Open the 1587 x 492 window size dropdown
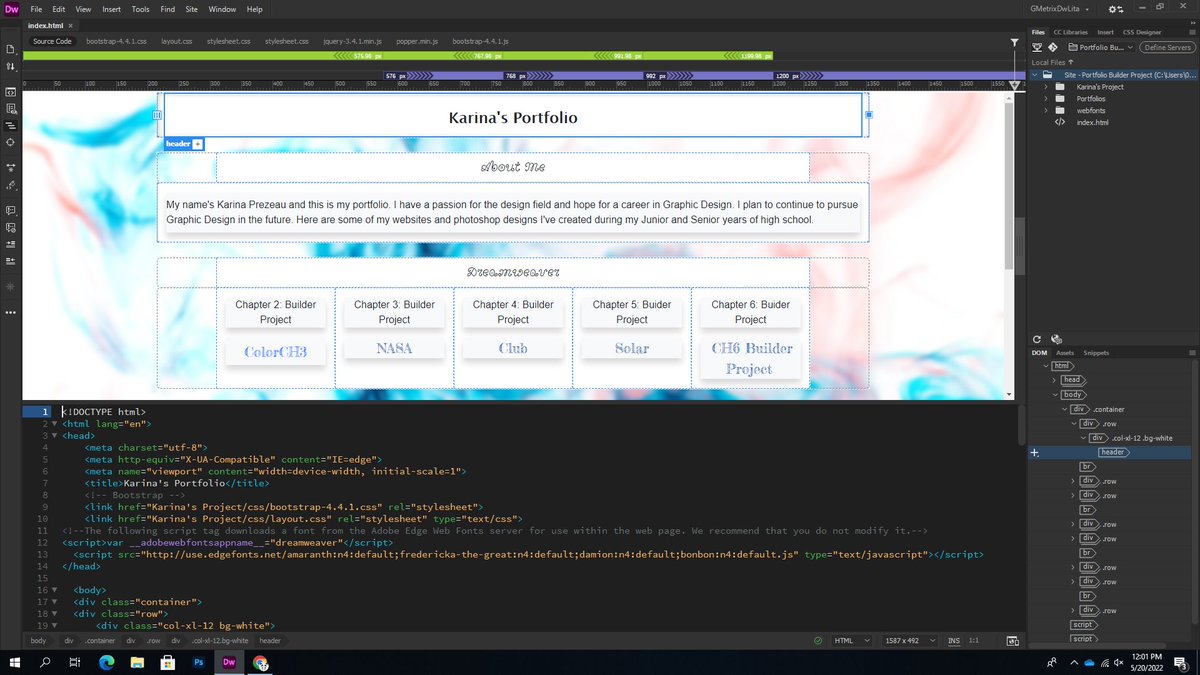 coord(908,641)
